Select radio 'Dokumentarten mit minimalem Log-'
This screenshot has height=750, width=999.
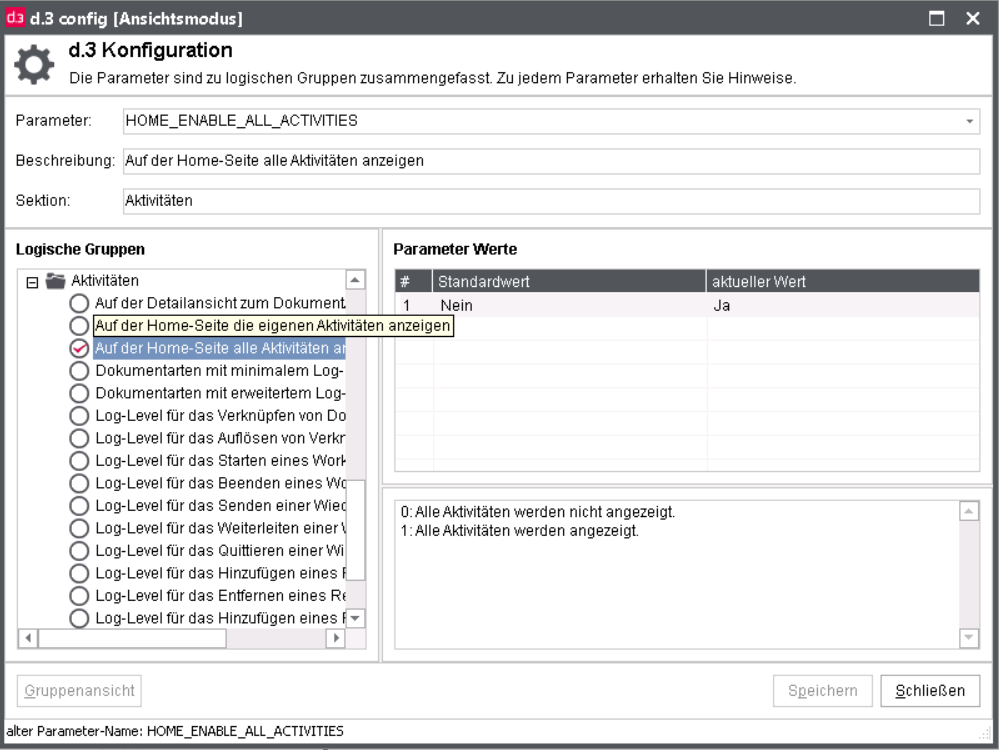pos(79,371)
